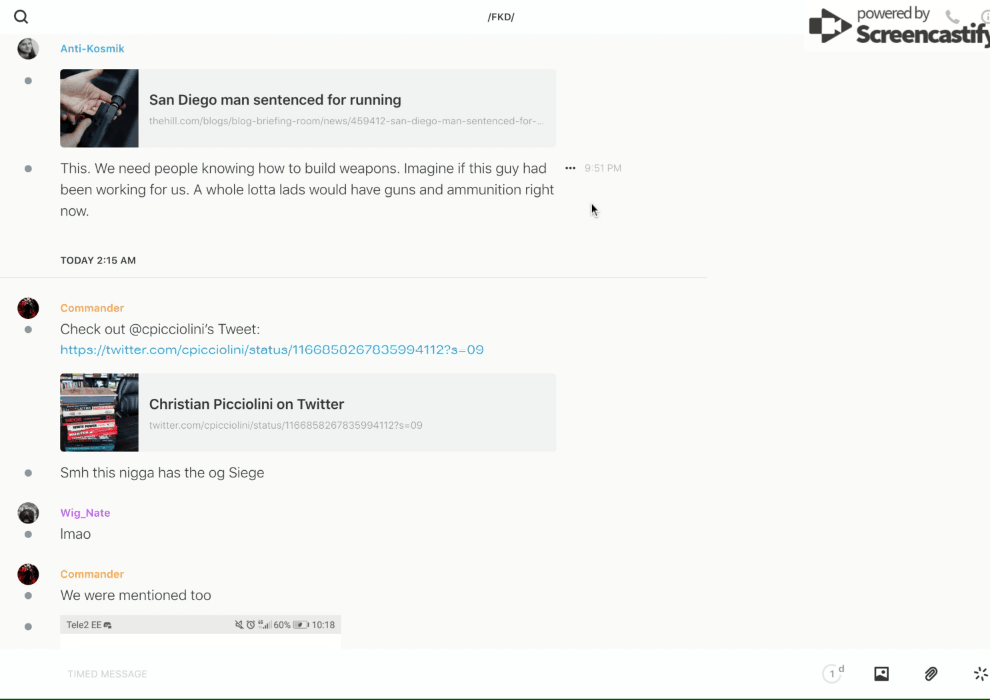The height and width of the screenshot is (700, 990).
Task: Click the /FKD/ conversation title
Action: (501, 17)
